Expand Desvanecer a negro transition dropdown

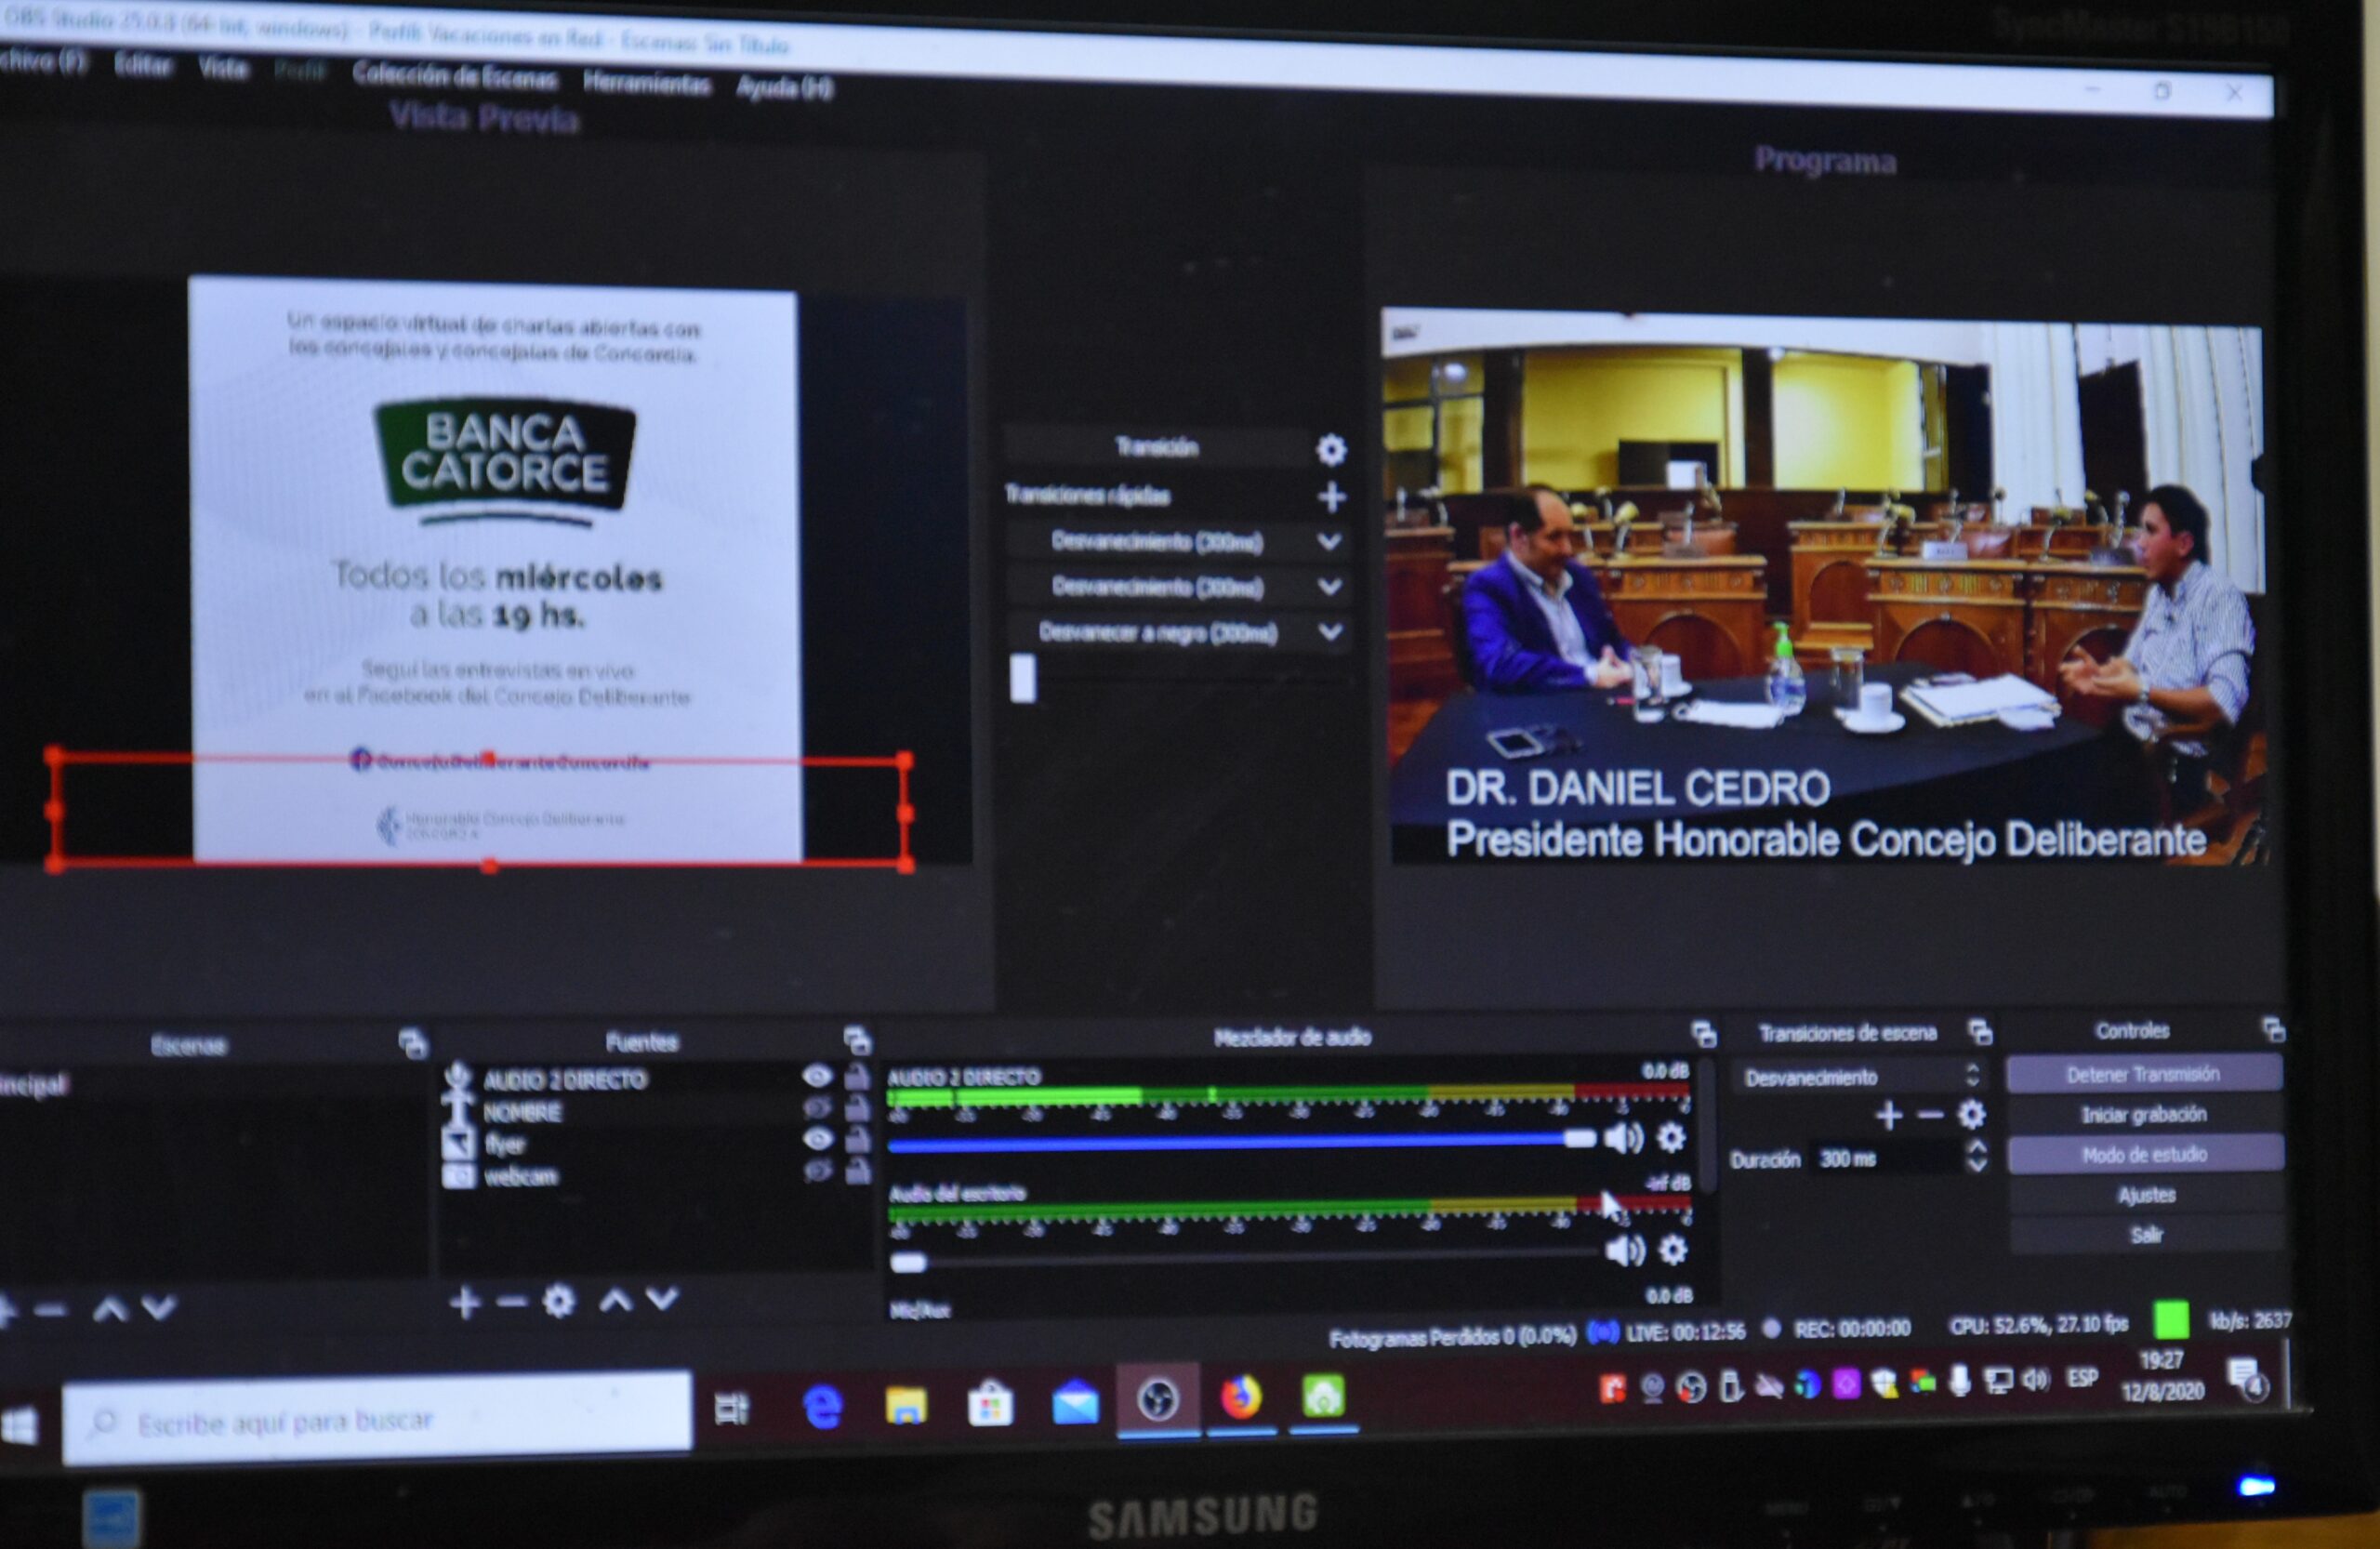point(1329,632)
